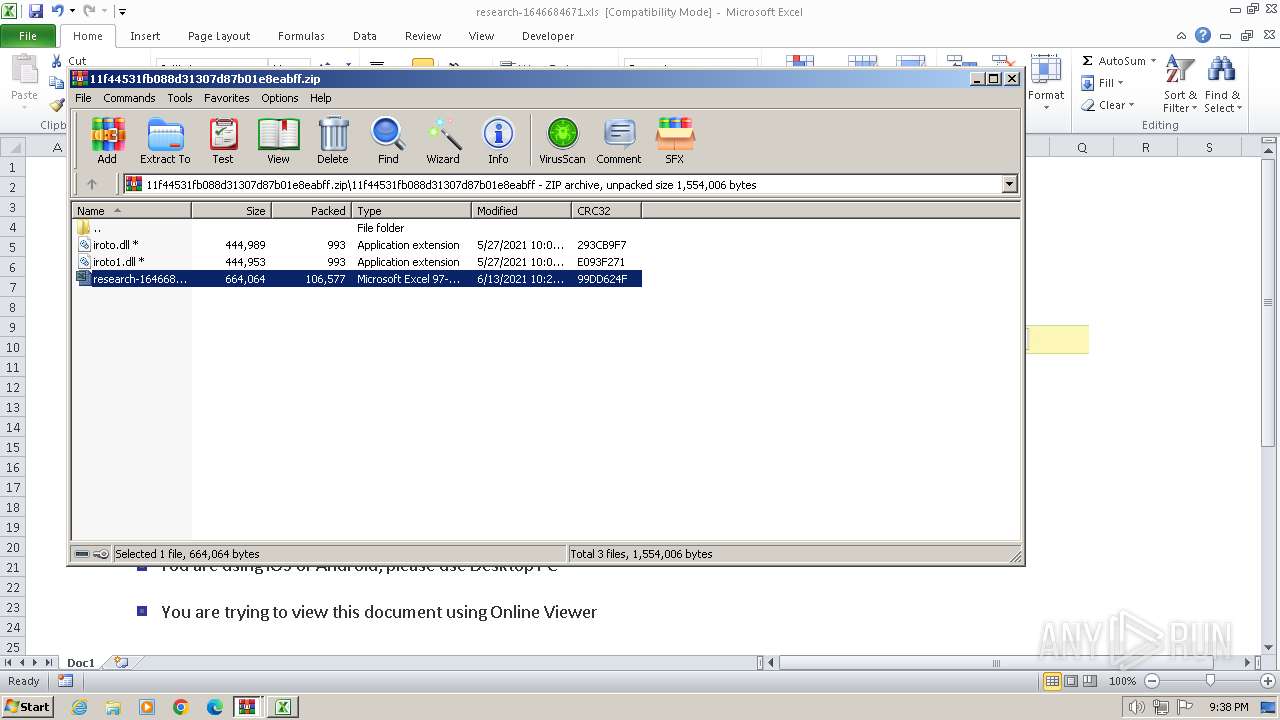Open the AutoSum dropdown arrow
The height and width of the screenshot is (720, 1280).
[x=1153, y=61]
